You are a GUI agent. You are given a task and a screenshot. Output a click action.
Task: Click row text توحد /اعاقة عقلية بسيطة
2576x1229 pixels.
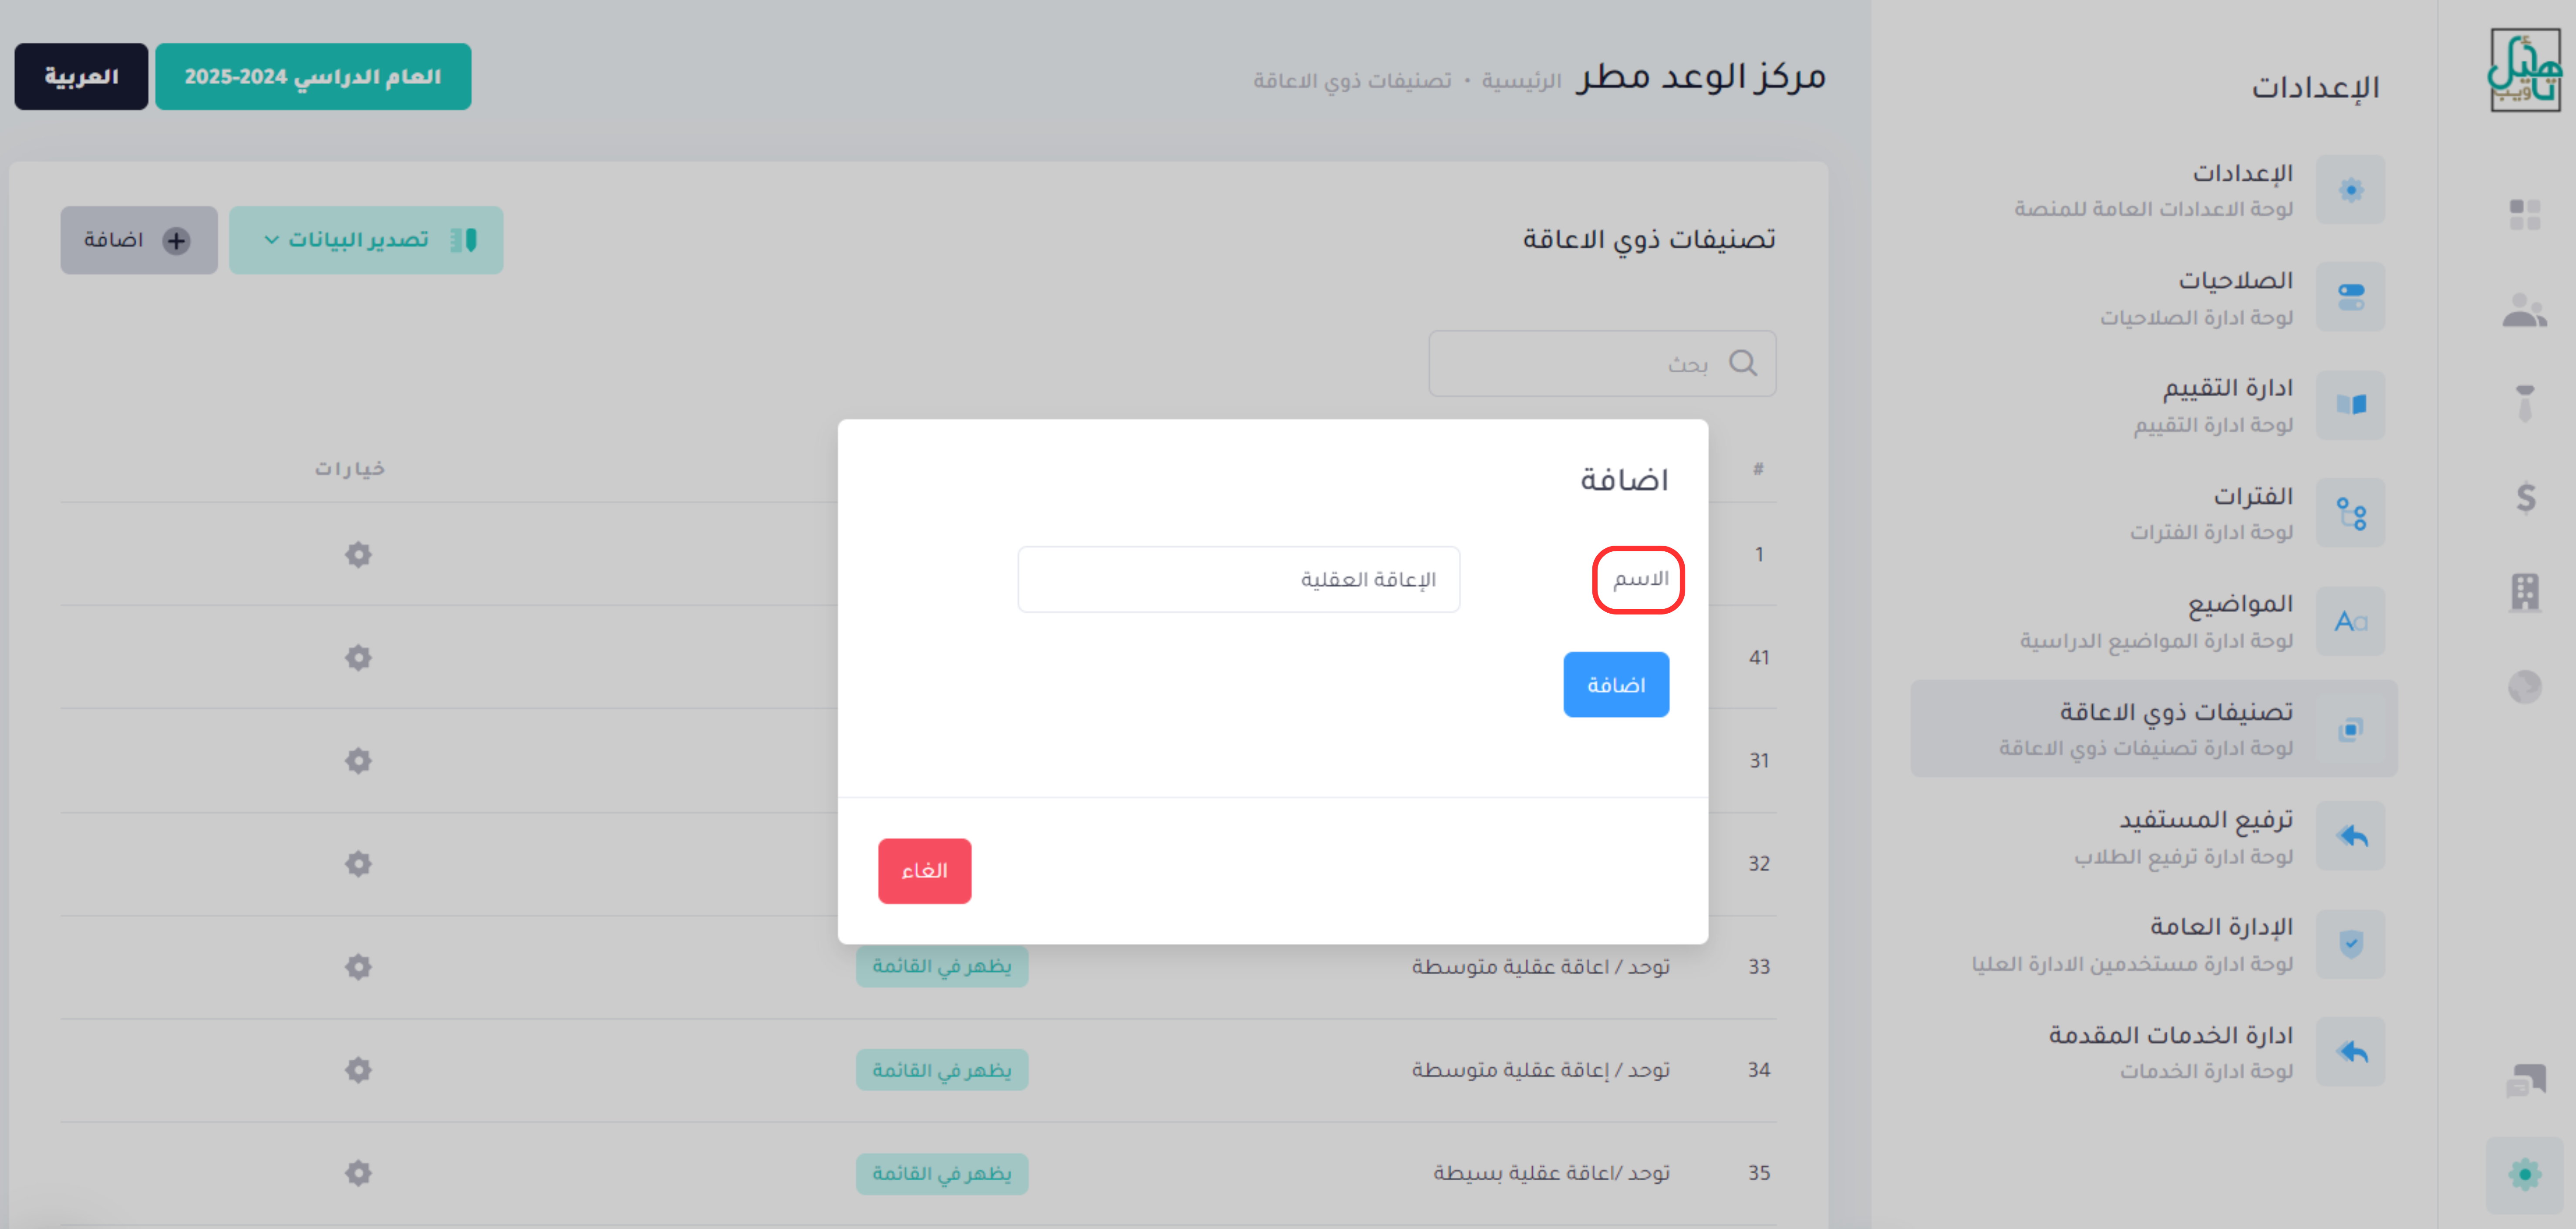[1552, 1173]
